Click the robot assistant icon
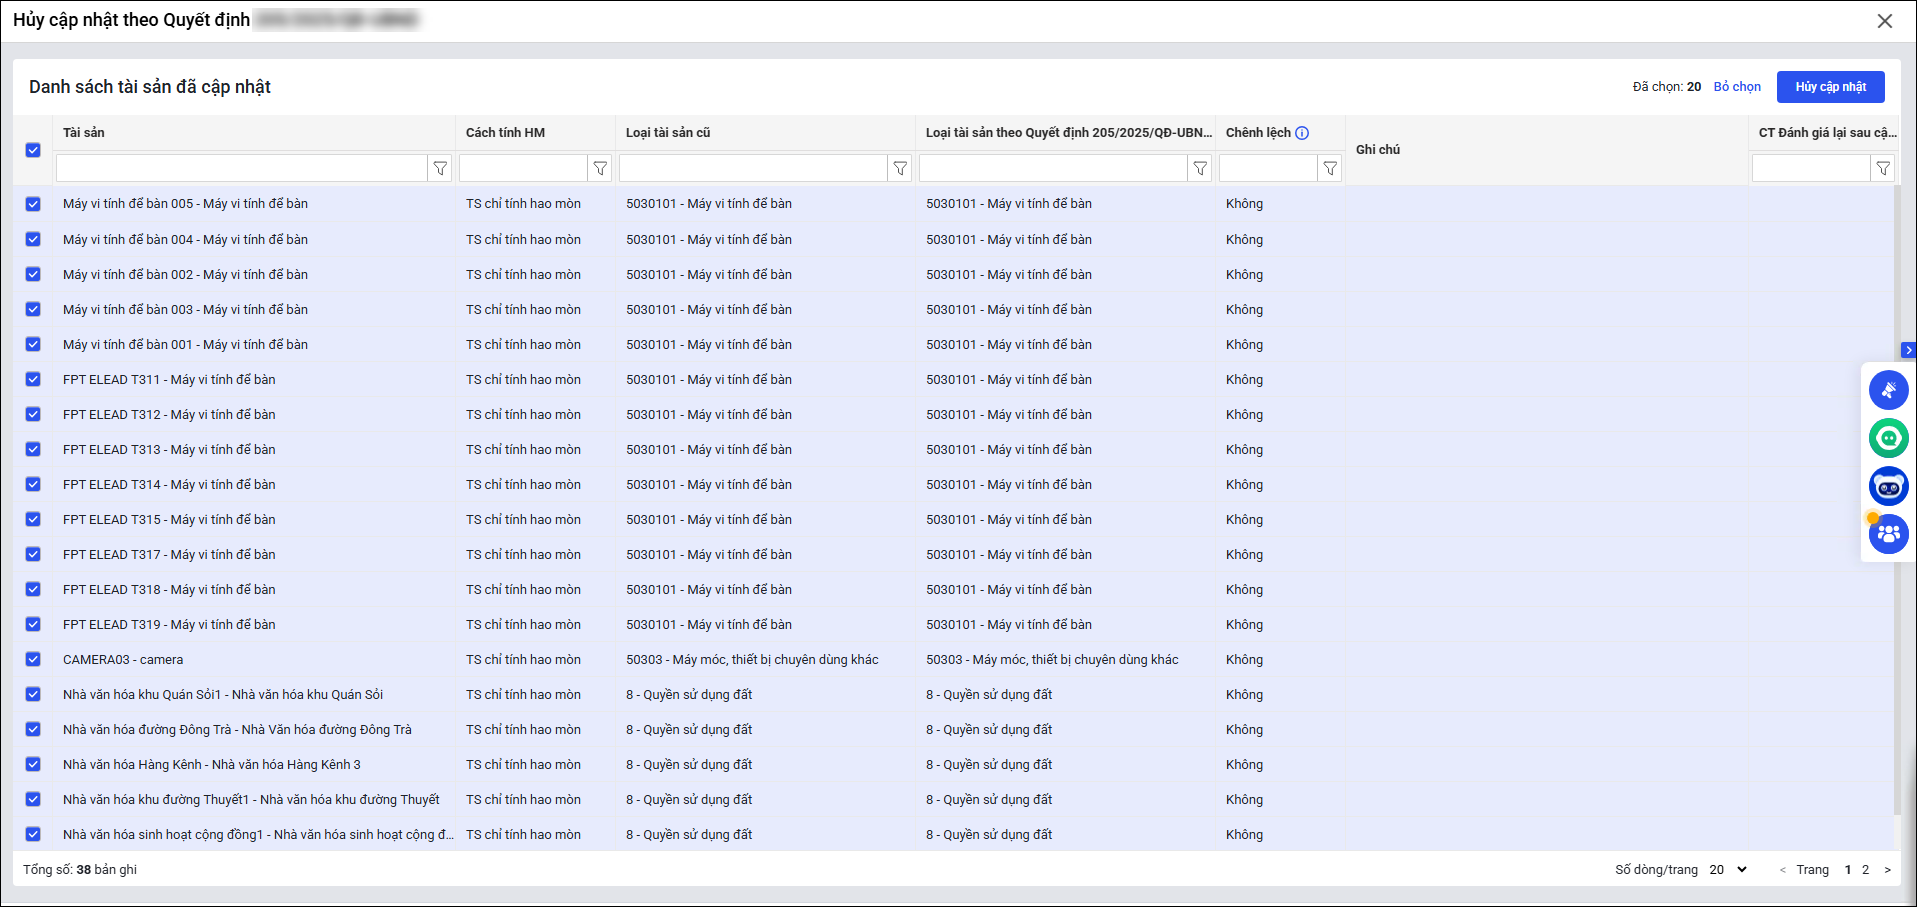The width and height of the screenshot is (1917, 907). click(1888, 486)
